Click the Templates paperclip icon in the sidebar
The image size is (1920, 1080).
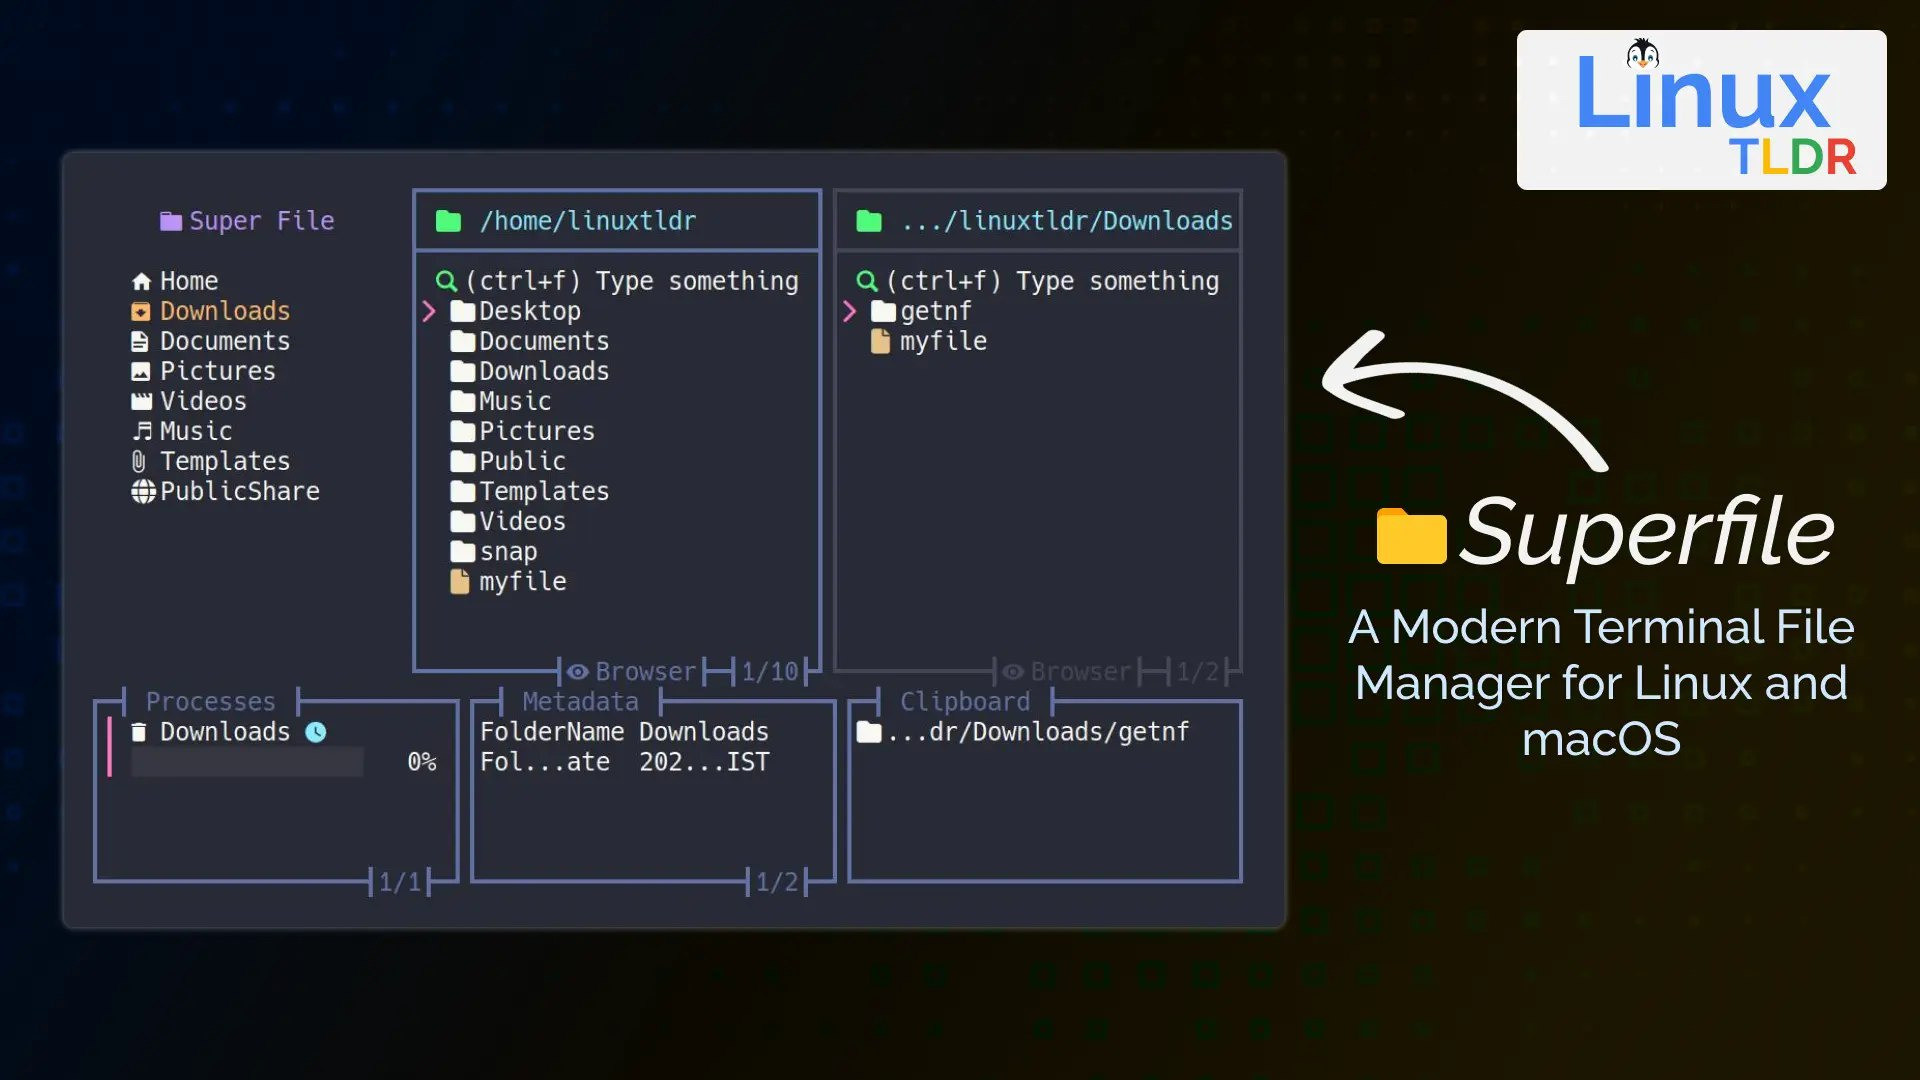[139, 461]
